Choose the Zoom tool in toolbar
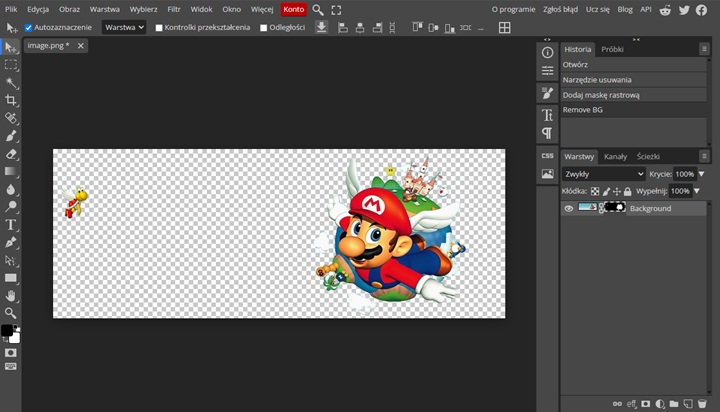 pyautogui.click(x=11, y=313)
